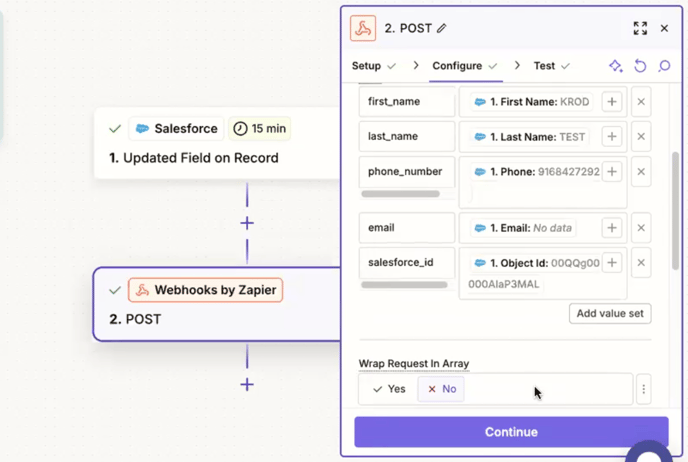Edit the phone_number key field
This screenshot has width=688, height=462.
[x=407, y=172]
